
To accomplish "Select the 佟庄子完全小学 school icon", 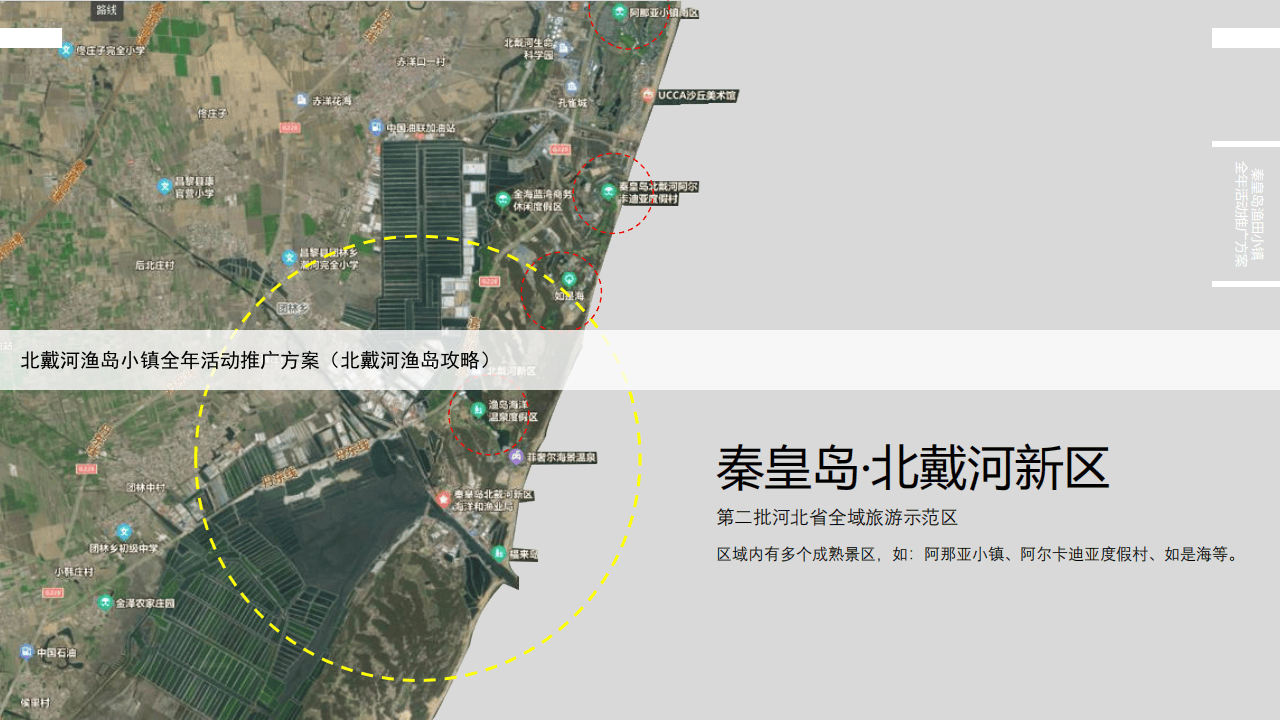I will pyautogui.click(x=66, y=49).
